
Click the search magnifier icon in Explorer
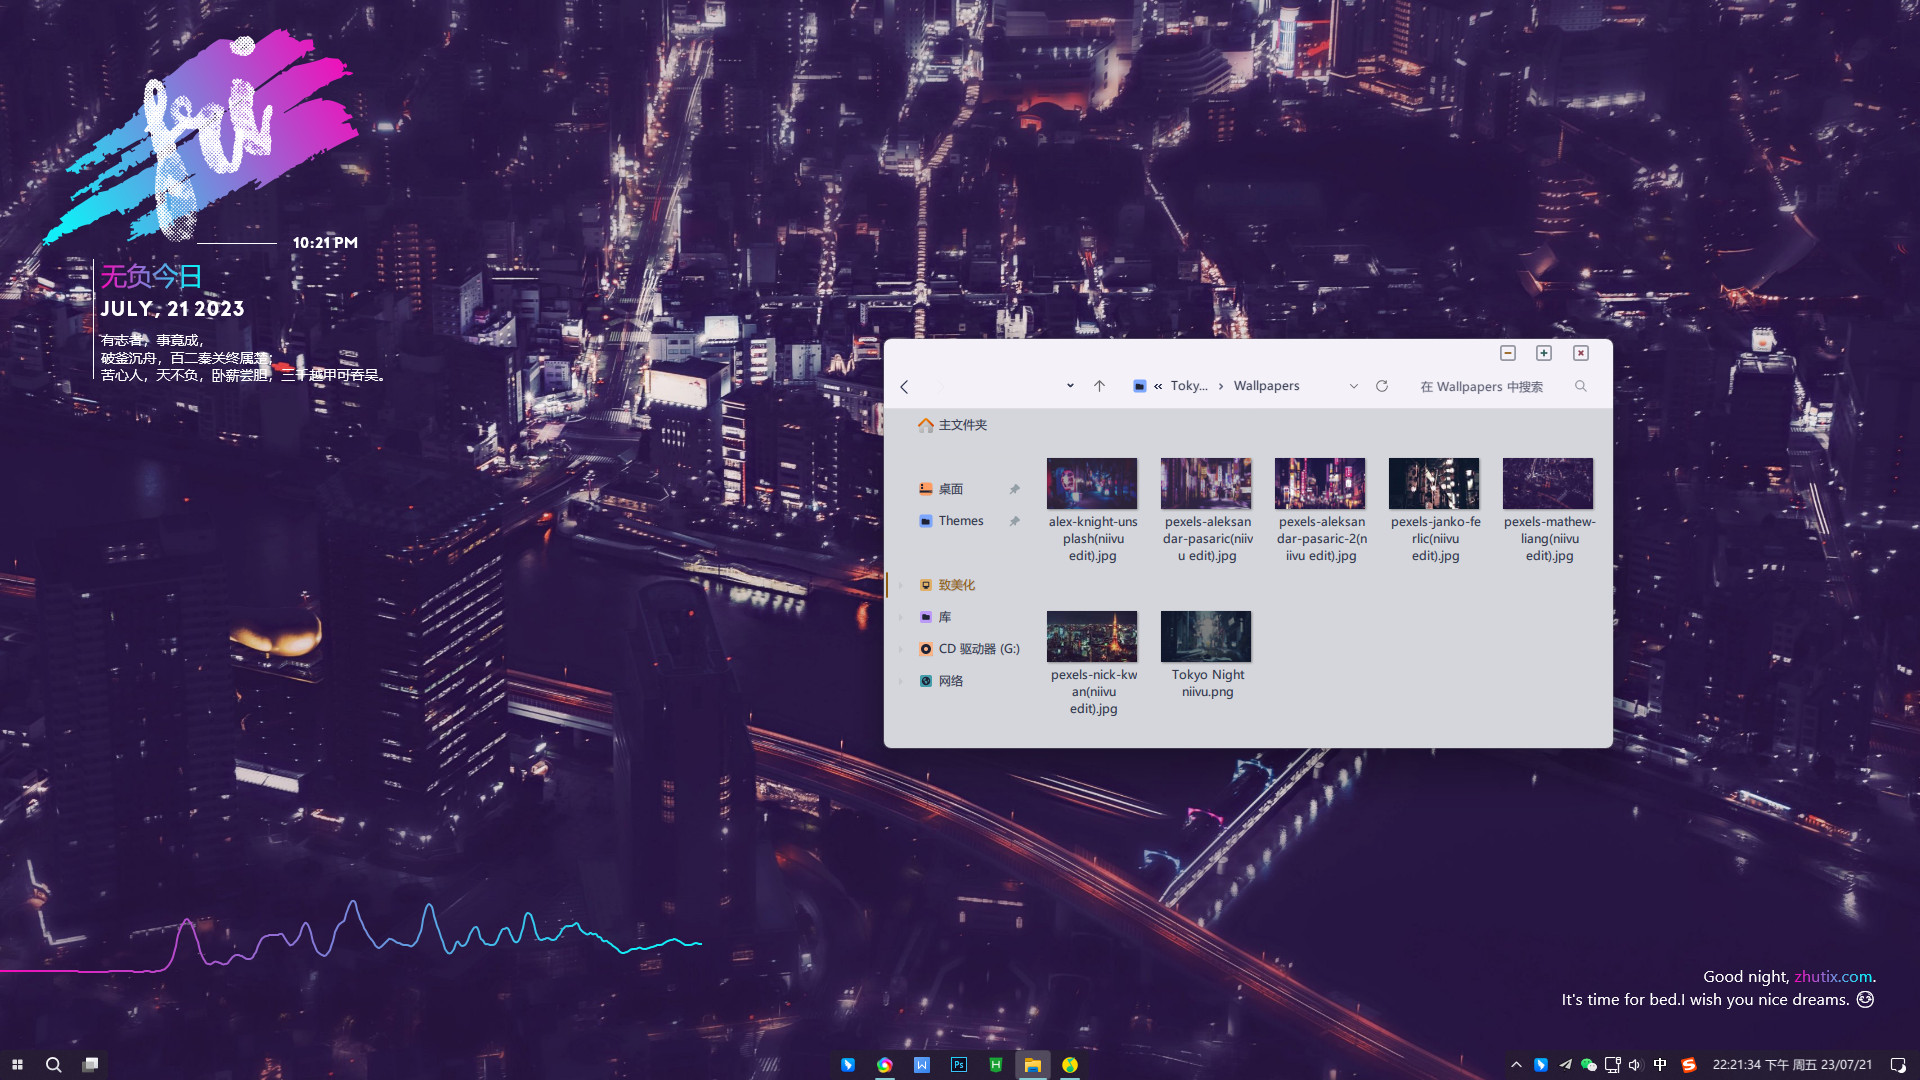[1581, 386]
